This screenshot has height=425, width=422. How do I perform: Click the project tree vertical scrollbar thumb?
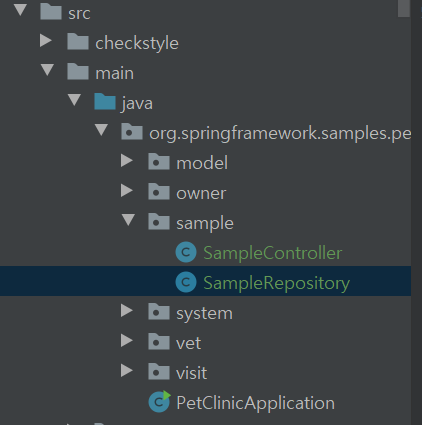[403, 8]
